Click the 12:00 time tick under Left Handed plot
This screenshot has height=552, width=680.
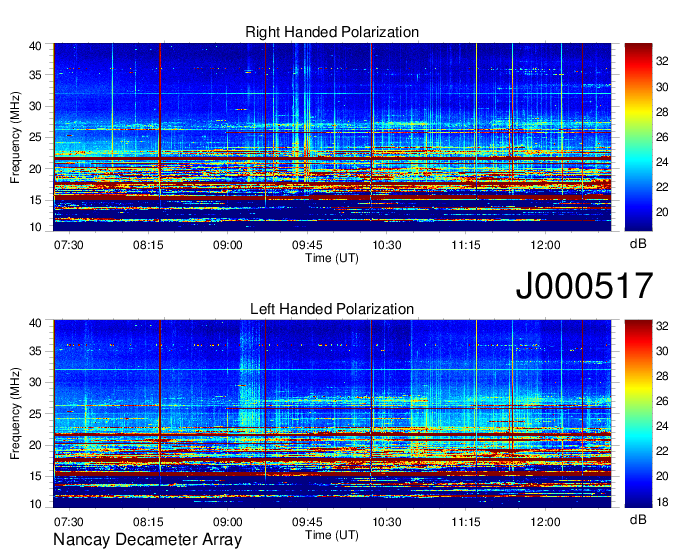pos(546,522)
